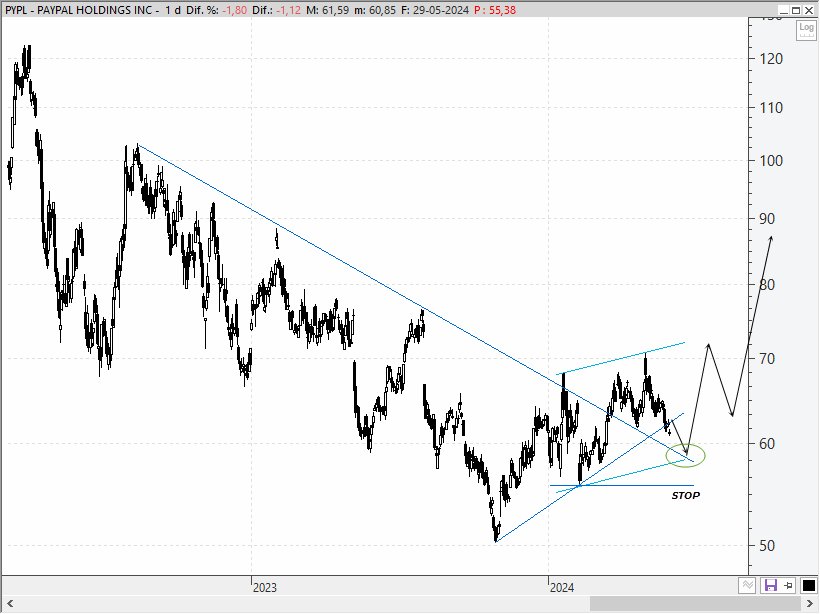The height and width of the screenshot is (614, 820).
Task: Close the PYPL chart window
Action: point(809,10)
